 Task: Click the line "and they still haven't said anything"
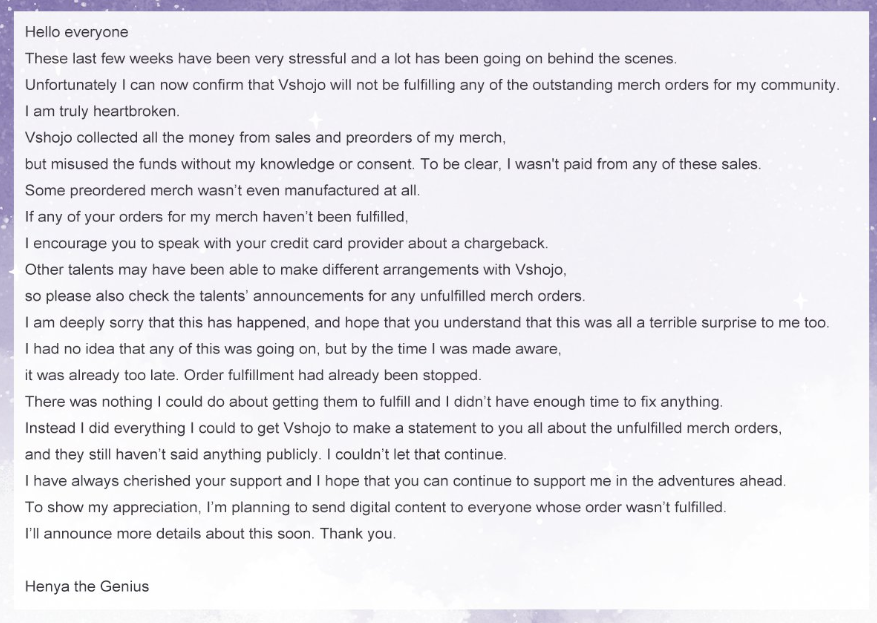click(x=265, y=454)
